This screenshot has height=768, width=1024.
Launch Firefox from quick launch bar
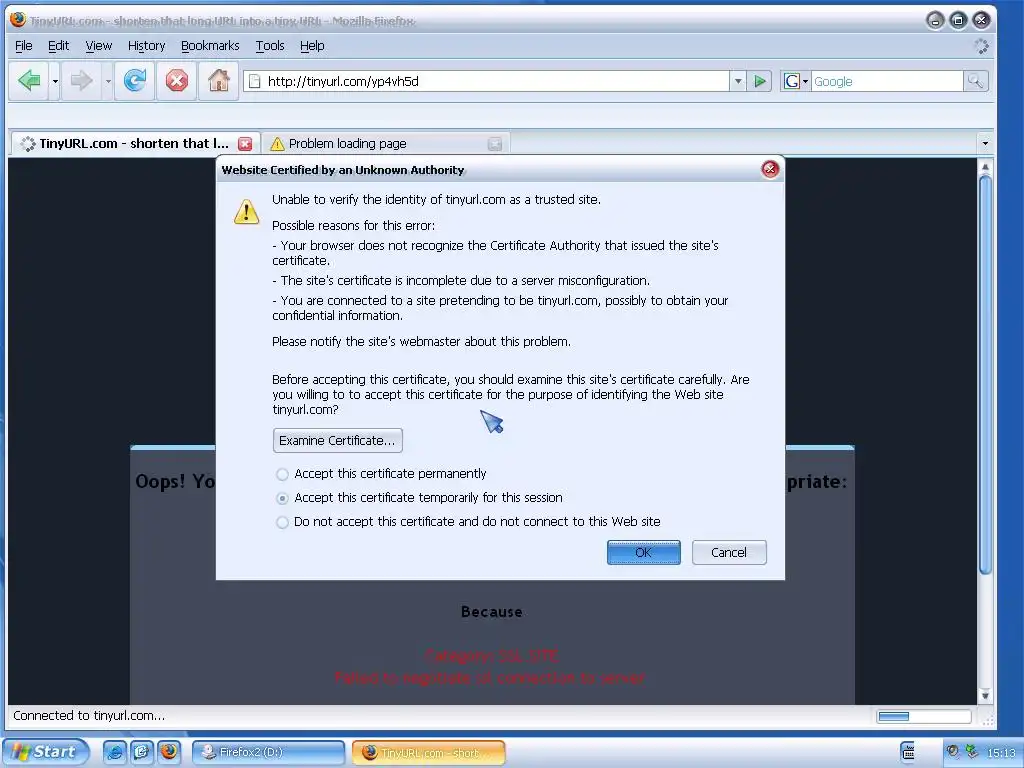pos(168,752)
